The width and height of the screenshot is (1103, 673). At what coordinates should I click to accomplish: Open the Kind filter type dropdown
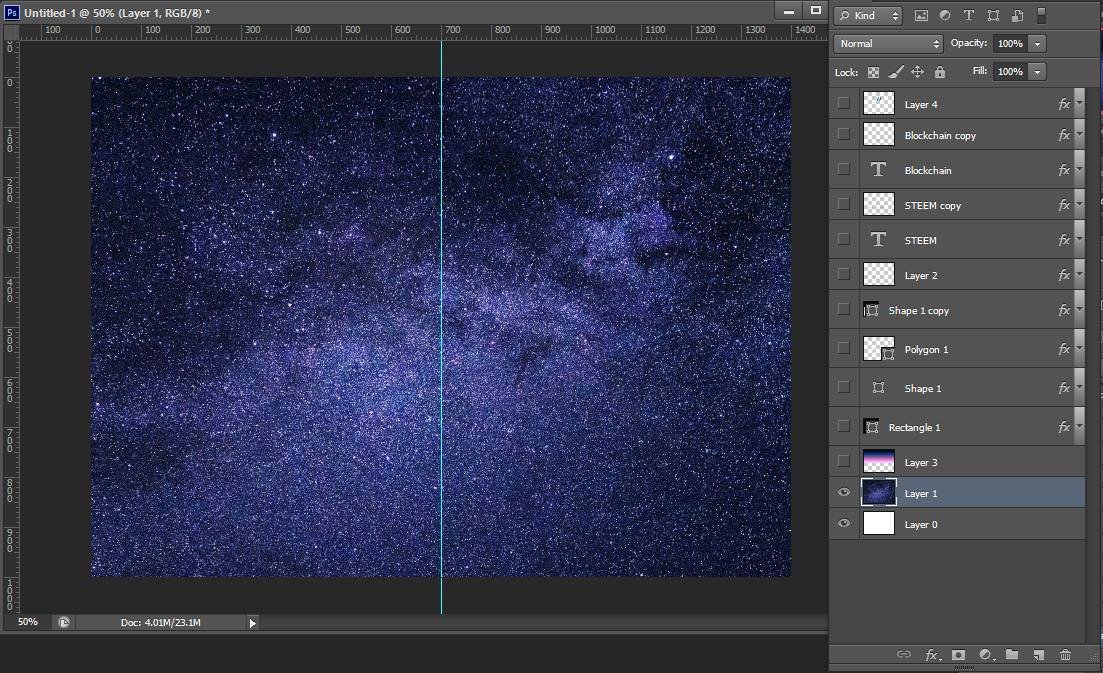coord(868,16)
